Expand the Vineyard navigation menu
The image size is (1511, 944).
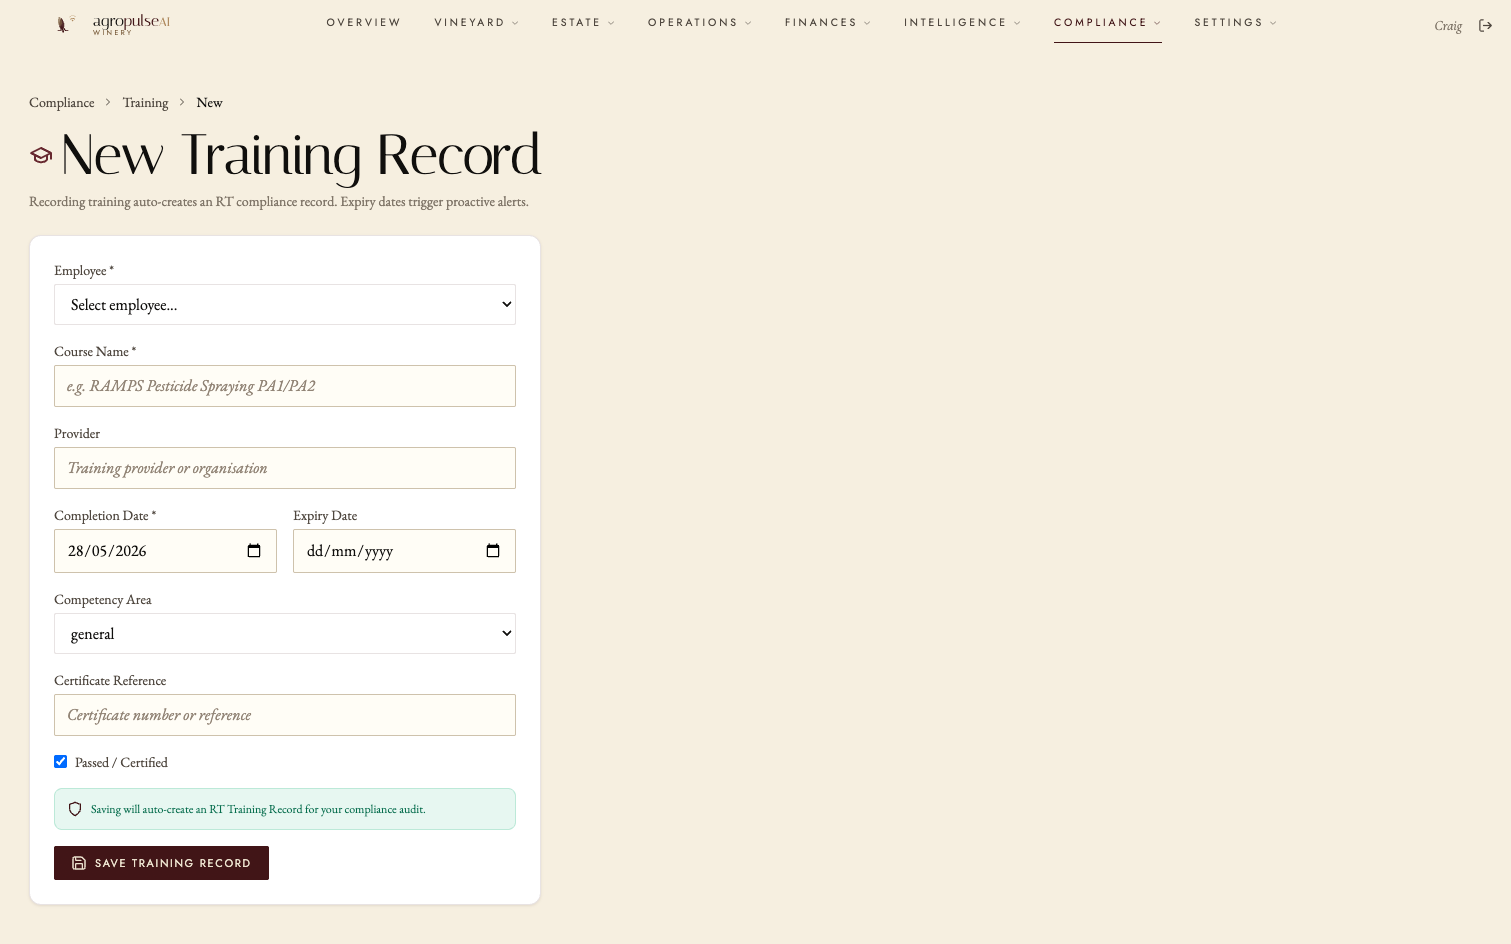tap(476, 23)
